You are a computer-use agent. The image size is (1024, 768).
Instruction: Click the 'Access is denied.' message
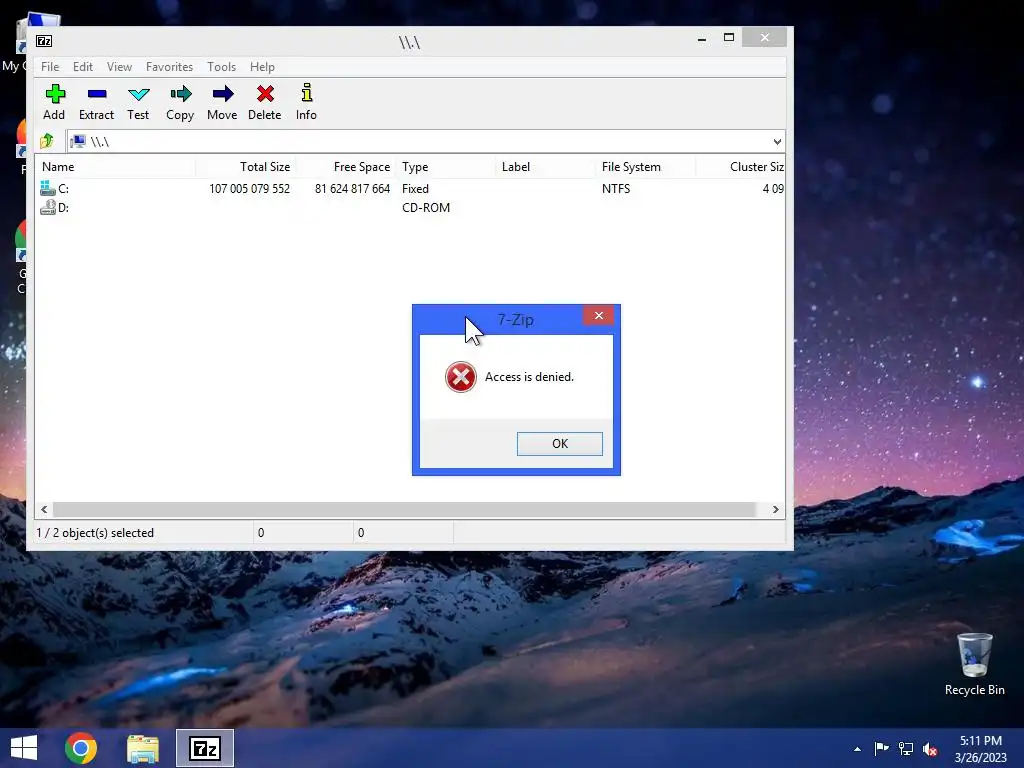click(x=530, y=377)
